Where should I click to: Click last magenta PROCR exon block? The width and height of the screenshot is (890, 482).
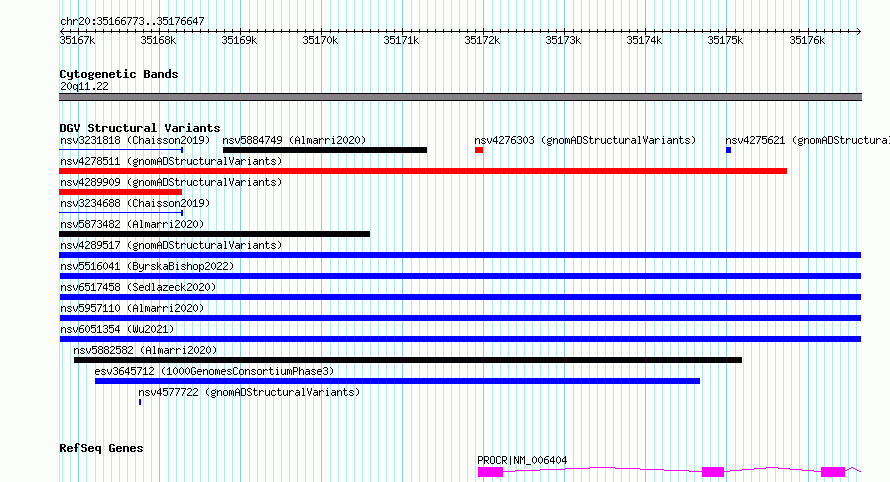[833, 472]
